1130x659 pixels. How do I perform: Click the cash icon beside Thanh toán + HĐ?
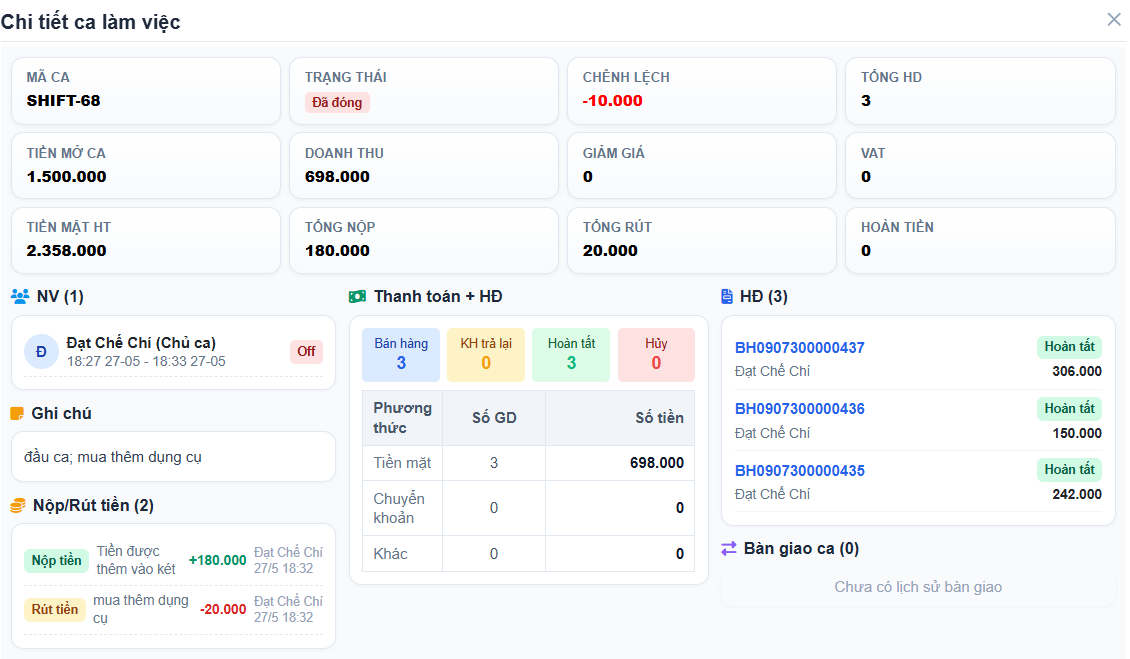[357, 296]
